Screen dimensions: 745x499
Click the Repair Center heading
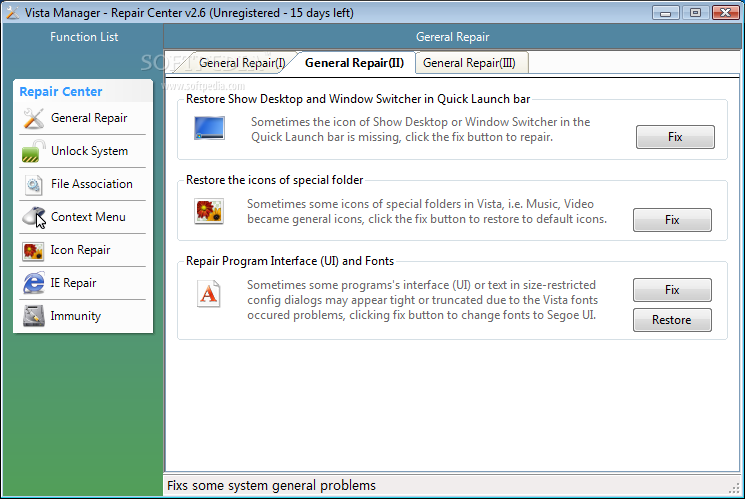[61, 92]
